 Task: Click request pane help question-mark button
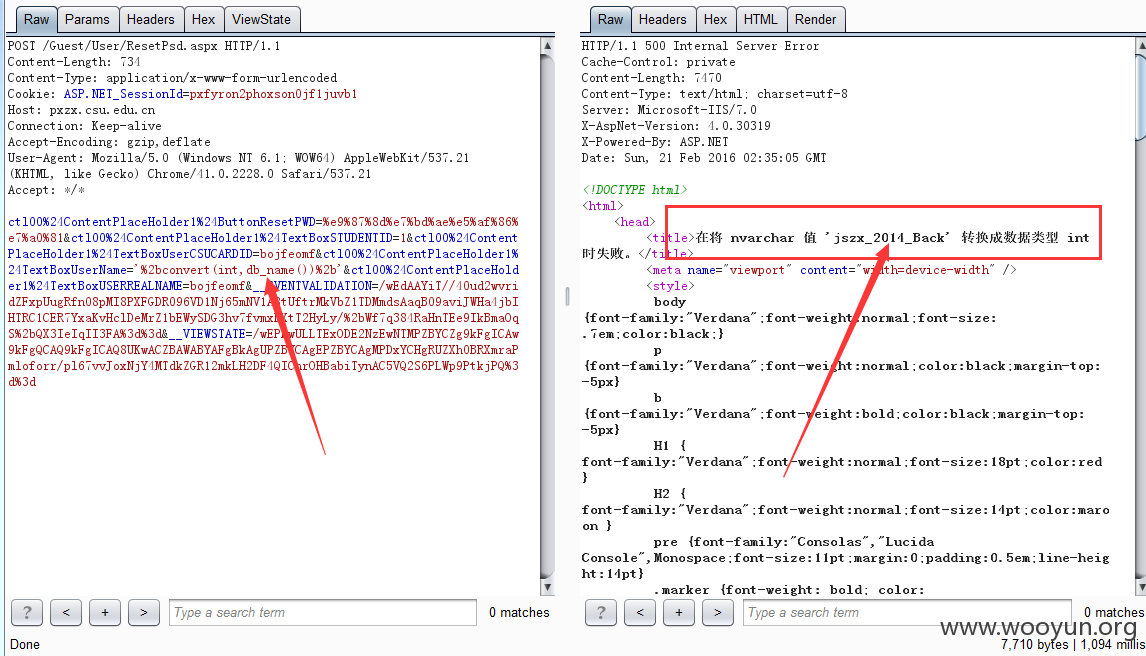pyautogui.click(x=27, y=612)
